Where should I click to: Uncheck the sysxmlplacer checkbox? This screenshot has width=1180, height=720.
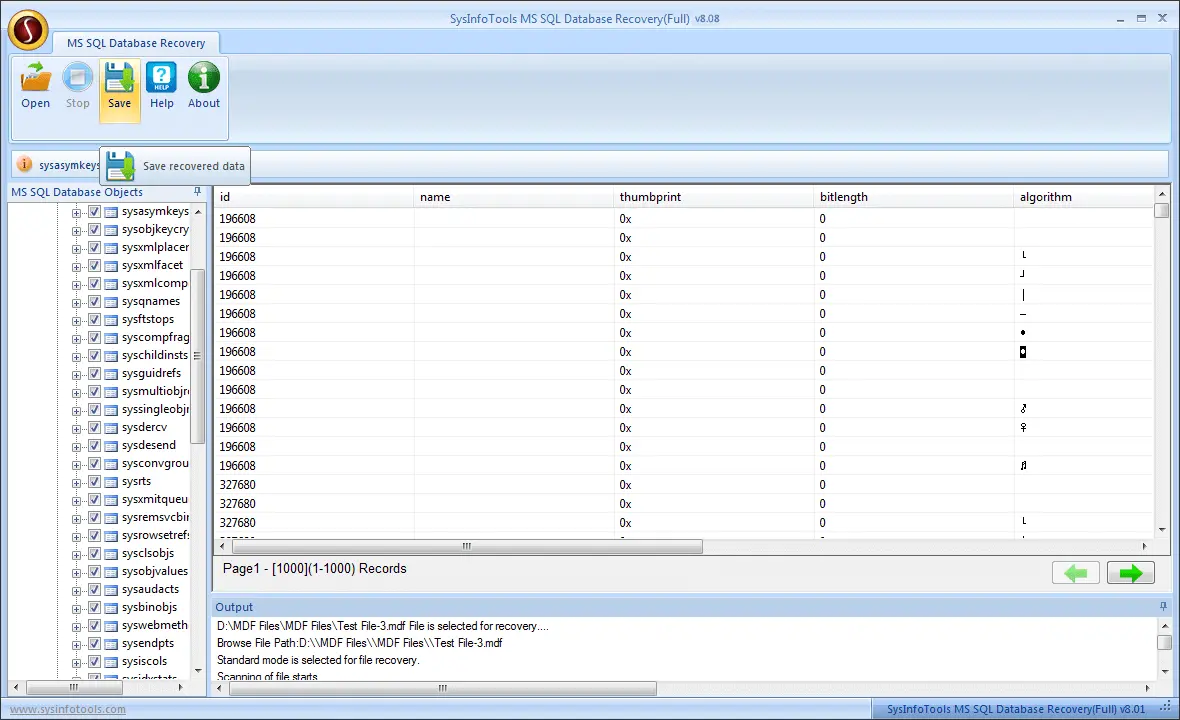click(x=94, y=248)
